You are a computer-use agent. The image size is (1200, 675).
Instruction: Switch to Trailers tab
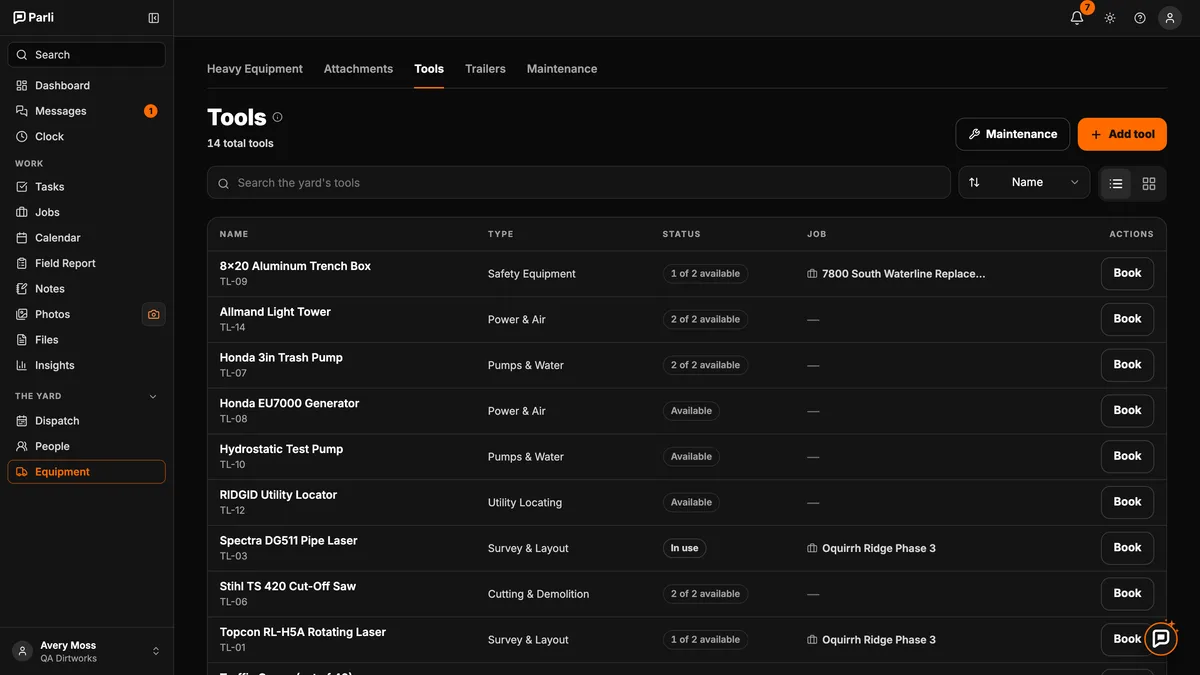[x=485, y=69]
